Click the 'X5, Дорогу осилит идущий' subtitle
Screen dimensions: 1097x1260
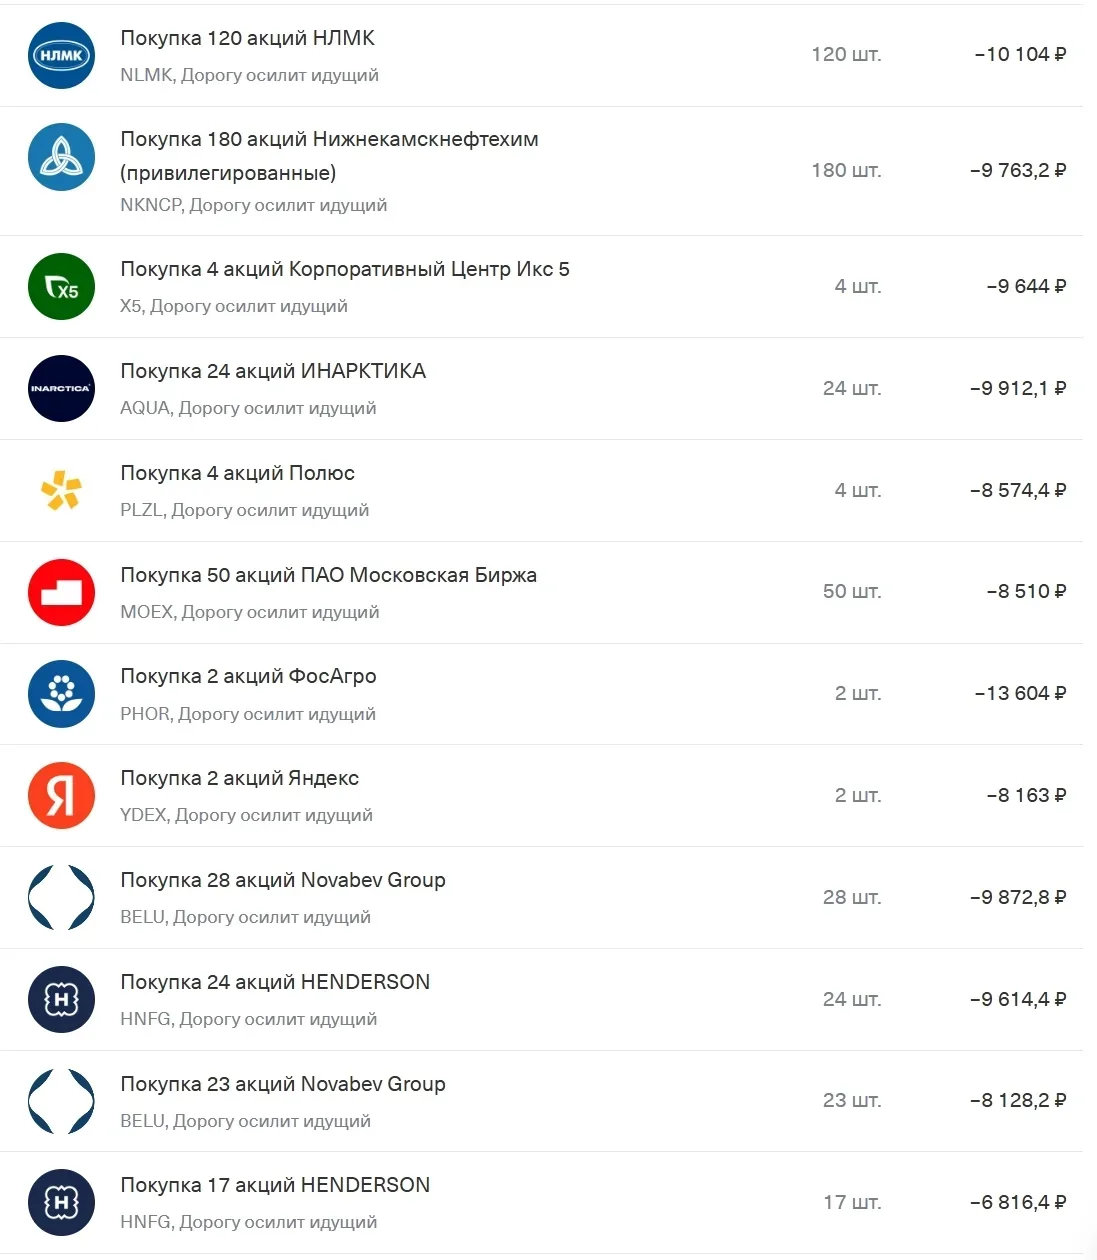(234, 306)
